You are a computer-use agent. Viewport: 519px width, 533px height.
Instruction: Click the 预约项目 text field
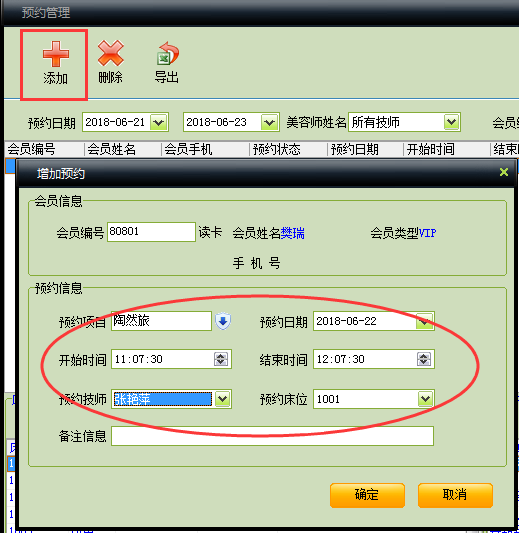161,321
